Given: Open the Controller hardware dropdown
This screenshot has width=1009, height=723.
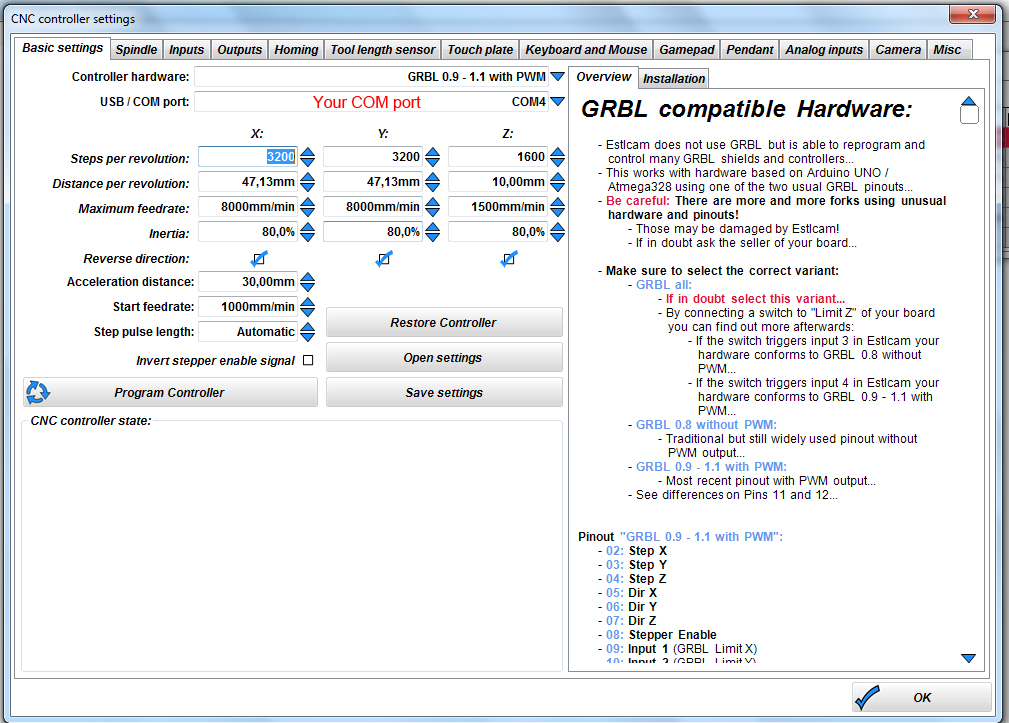Looking at the screenshot, I should (557, 77).
